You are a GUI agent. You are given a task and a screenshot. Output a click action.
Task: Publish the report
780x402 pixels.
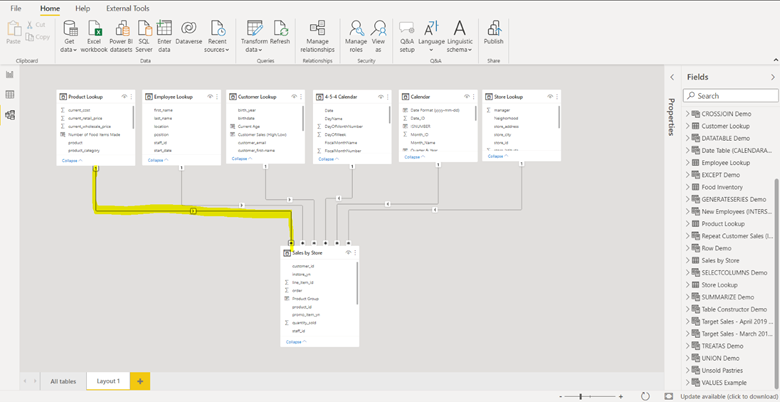coord(493,32)
